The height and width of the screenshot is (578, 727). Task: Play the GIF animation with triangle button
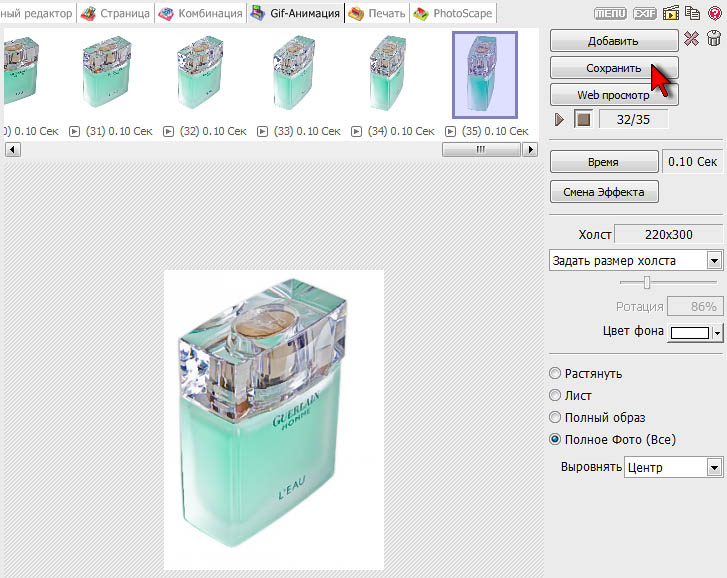(559, 120)
